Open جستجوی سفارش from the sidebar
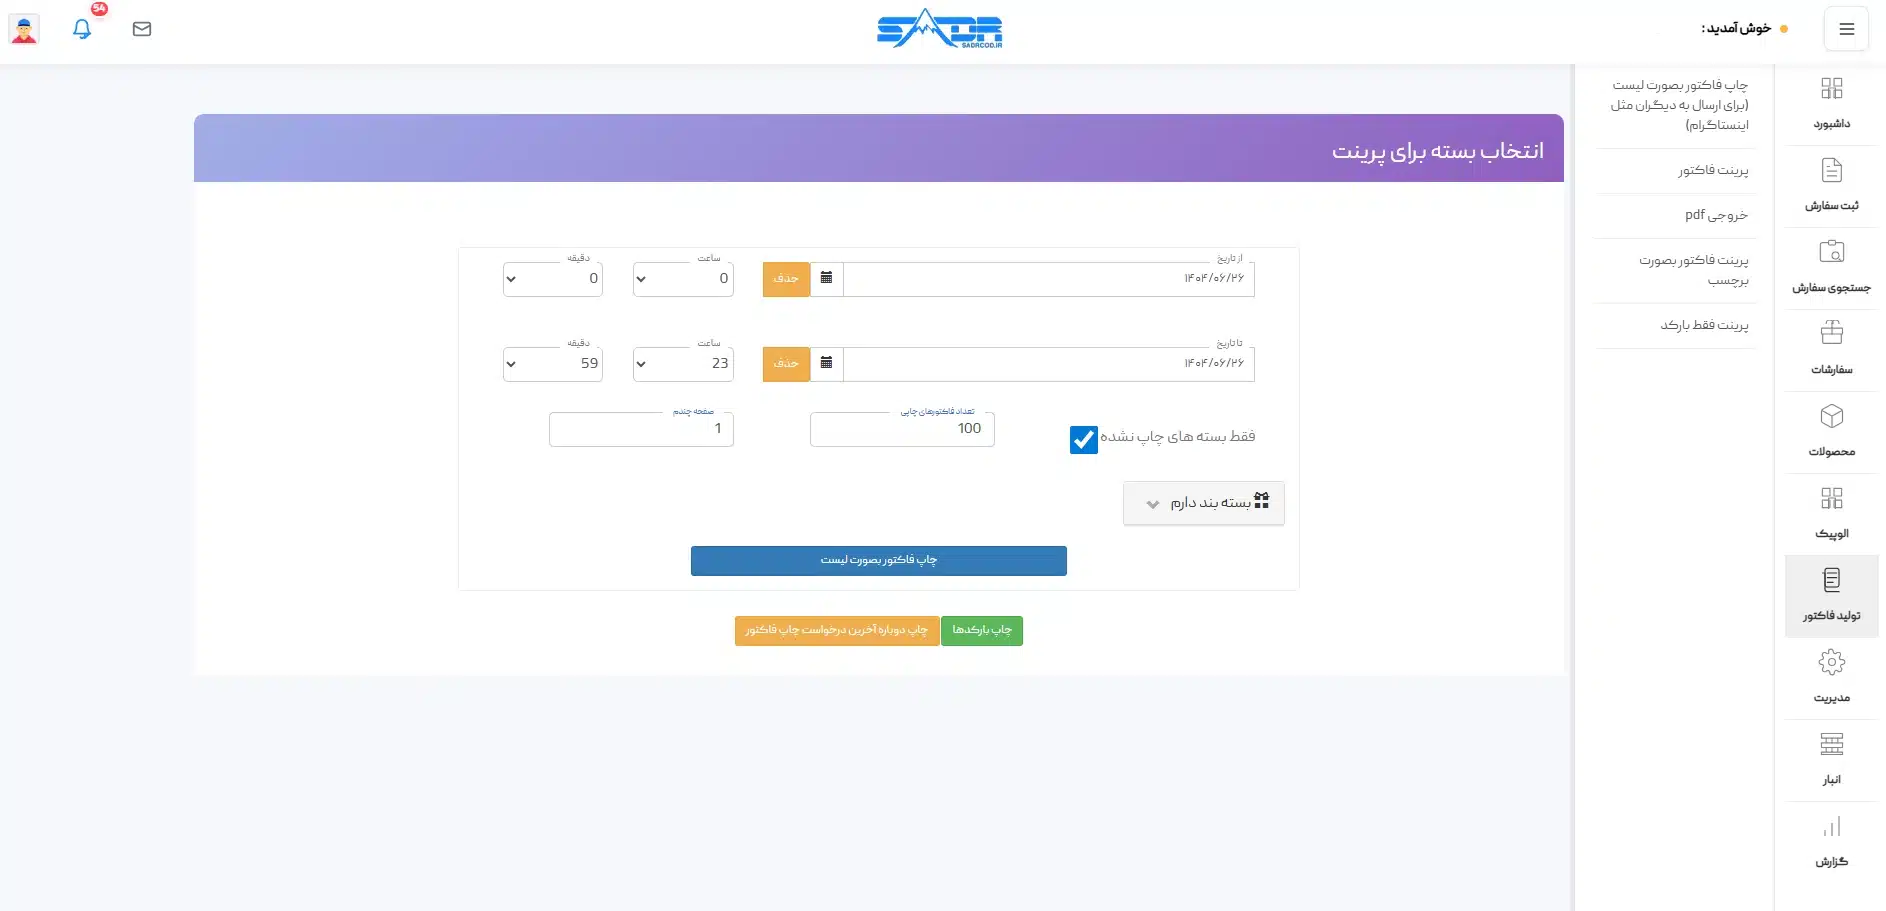Screen dimensions: 1886x911 1832,263
